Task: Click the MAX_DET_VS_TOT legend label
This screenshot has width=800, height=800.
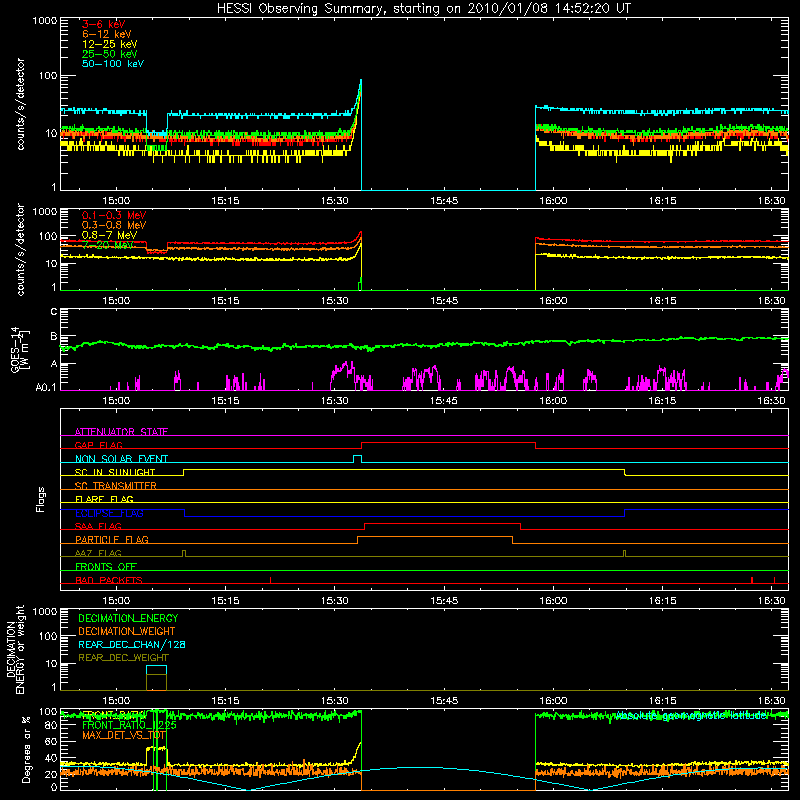Action: pos(124,735)
